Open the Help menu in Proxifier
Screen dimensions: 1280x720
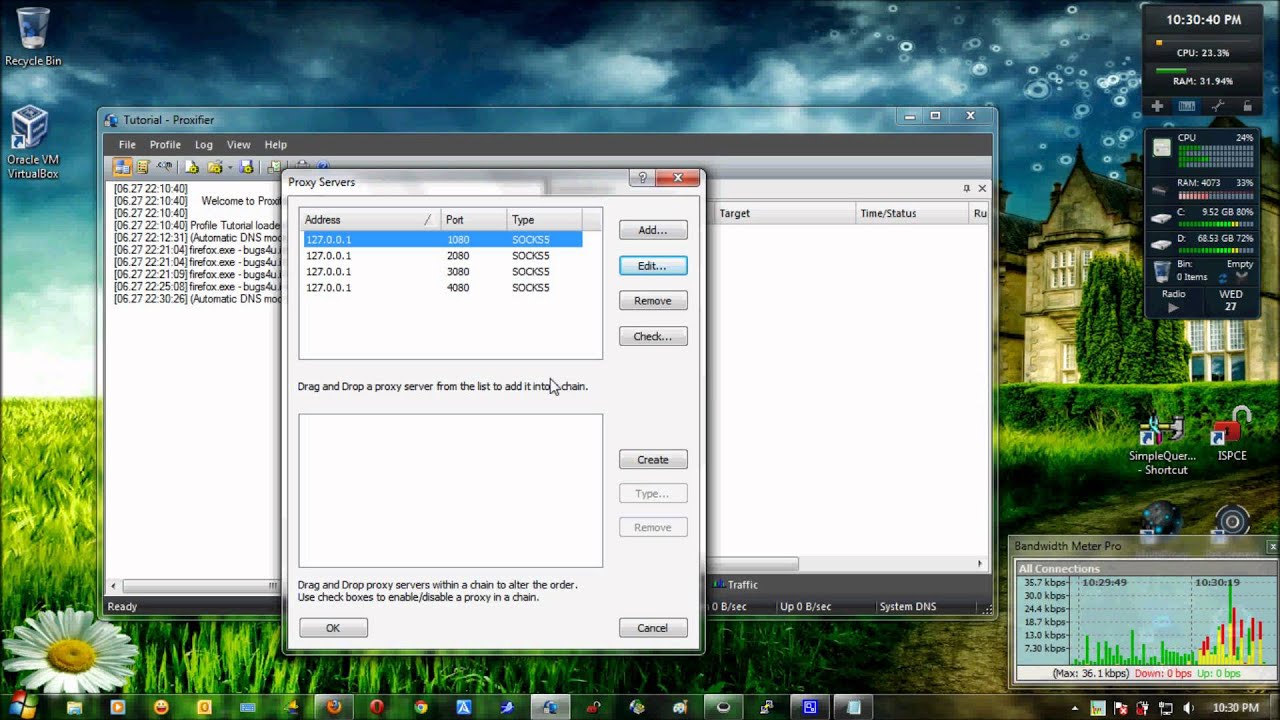(275, 145)
